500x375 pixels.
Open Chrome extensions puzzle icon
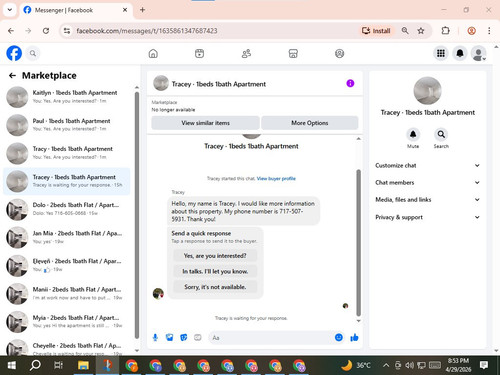pyautogui.click(x=445, y=31)
